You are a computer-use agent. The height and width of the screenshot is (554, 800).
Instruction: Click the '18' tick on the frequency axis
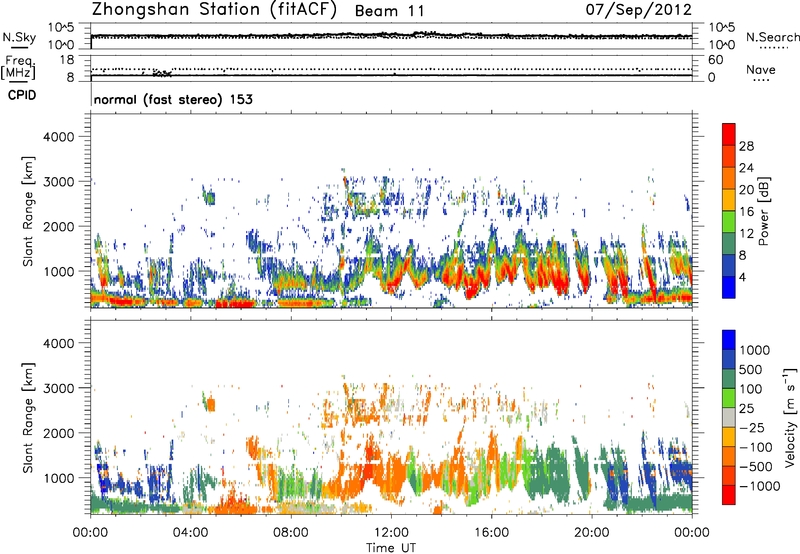point(67,60)
